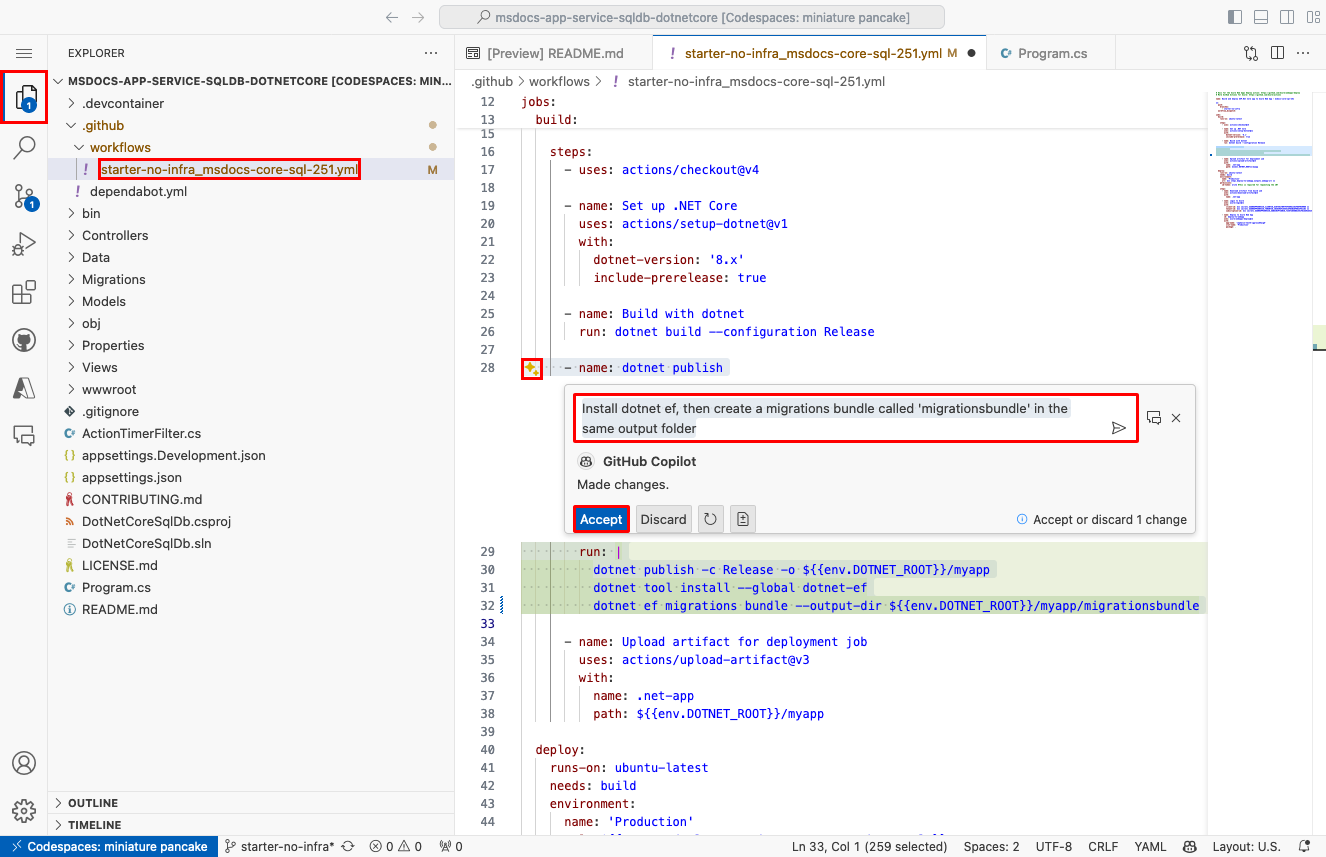Viewport: 1326px width, 857px height.
Task: Open the Source Control view
Action: (x=24, y=195)
